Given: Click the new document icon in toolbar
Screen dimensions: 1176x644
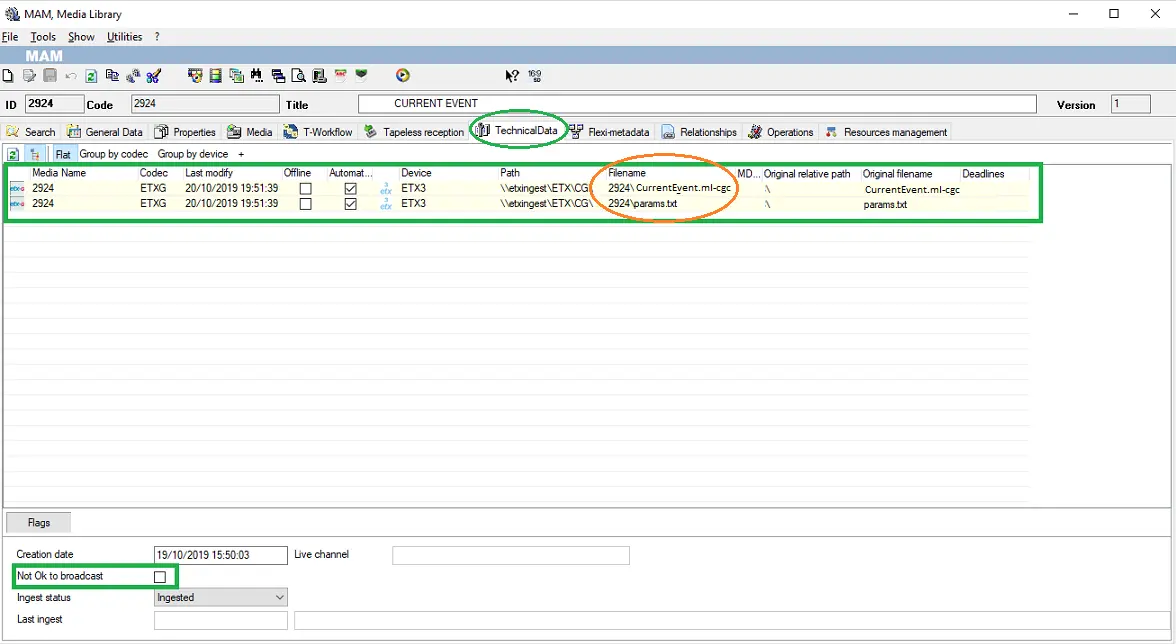Looking at the screenshot, I should click(x=9, y=76).
